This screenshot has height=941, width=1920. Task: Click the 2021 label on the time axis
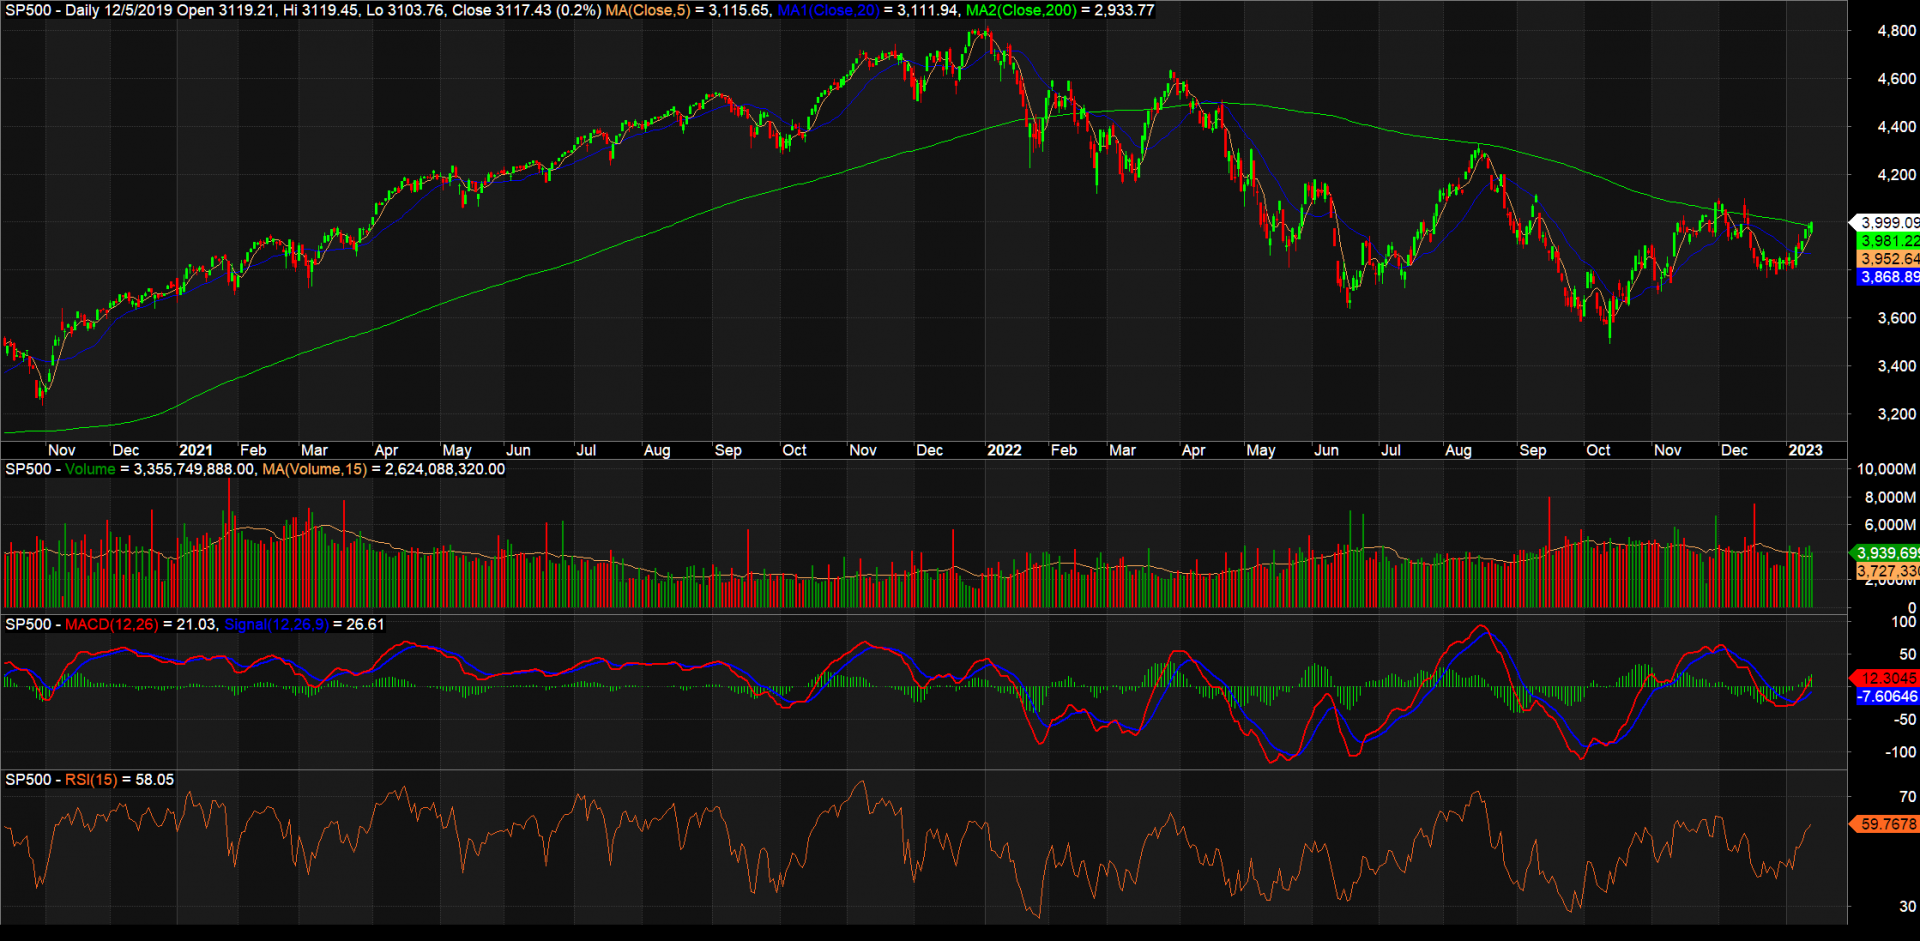[x=196, y=450]
